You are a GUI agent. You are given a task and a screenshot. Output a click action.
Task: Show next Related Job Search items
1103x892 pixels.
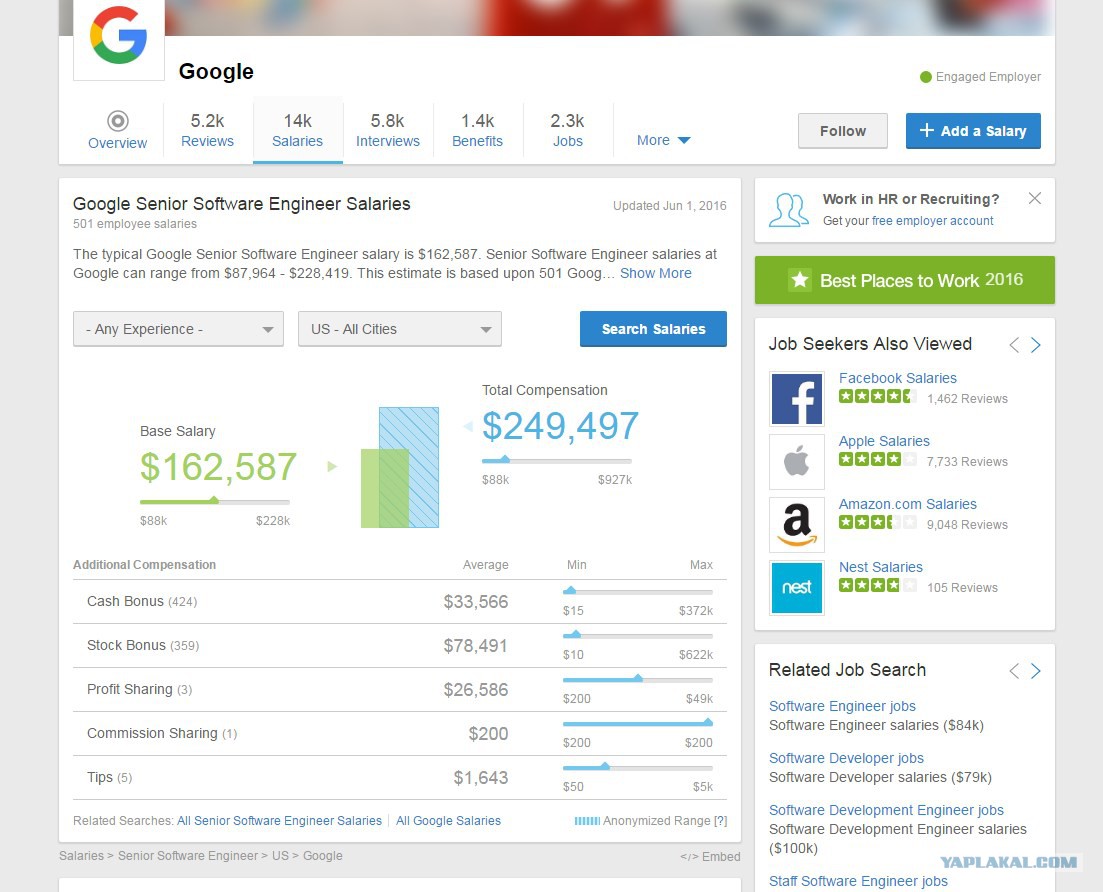coord(1035,670)
